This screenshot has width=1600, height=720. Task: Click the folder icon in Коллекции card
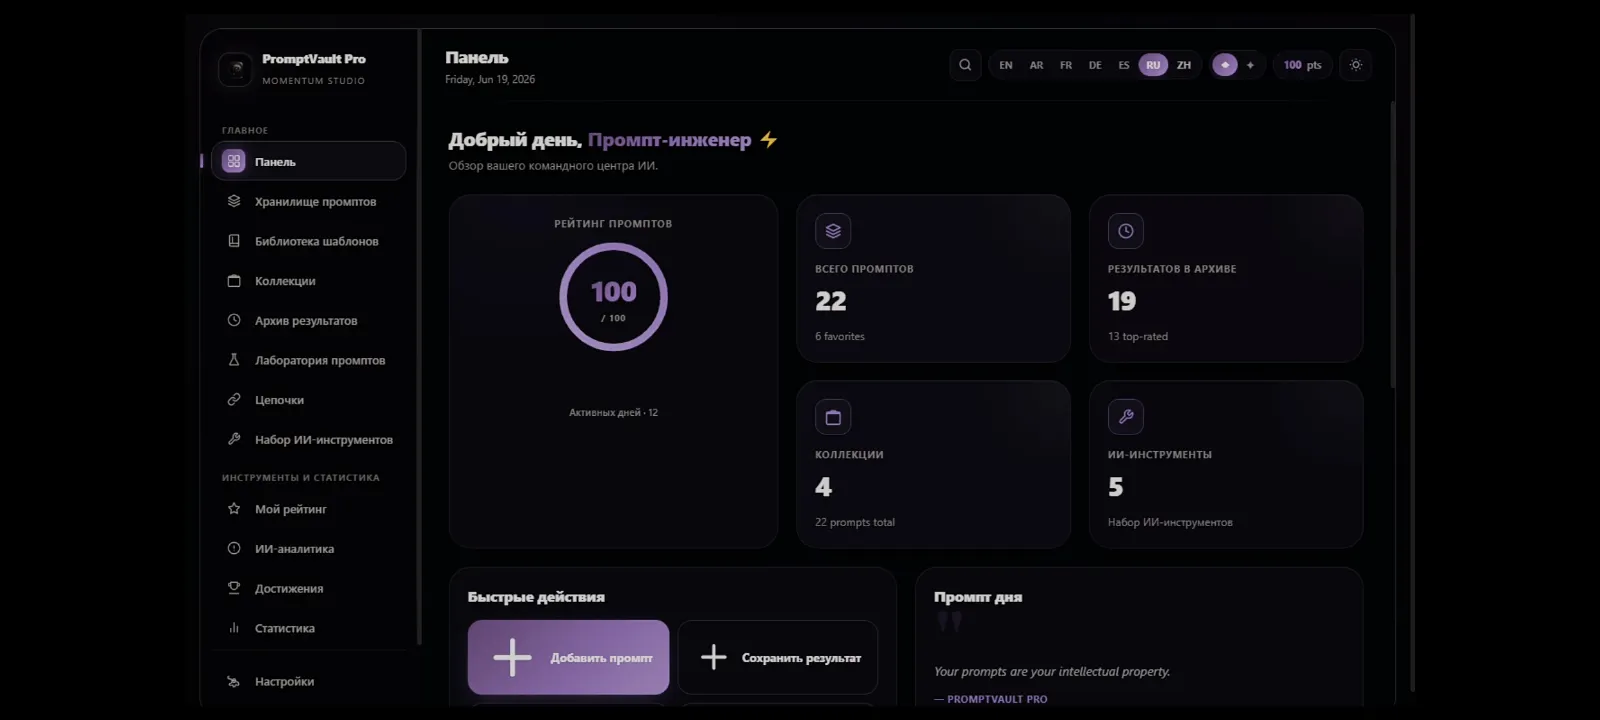[833, 417]
